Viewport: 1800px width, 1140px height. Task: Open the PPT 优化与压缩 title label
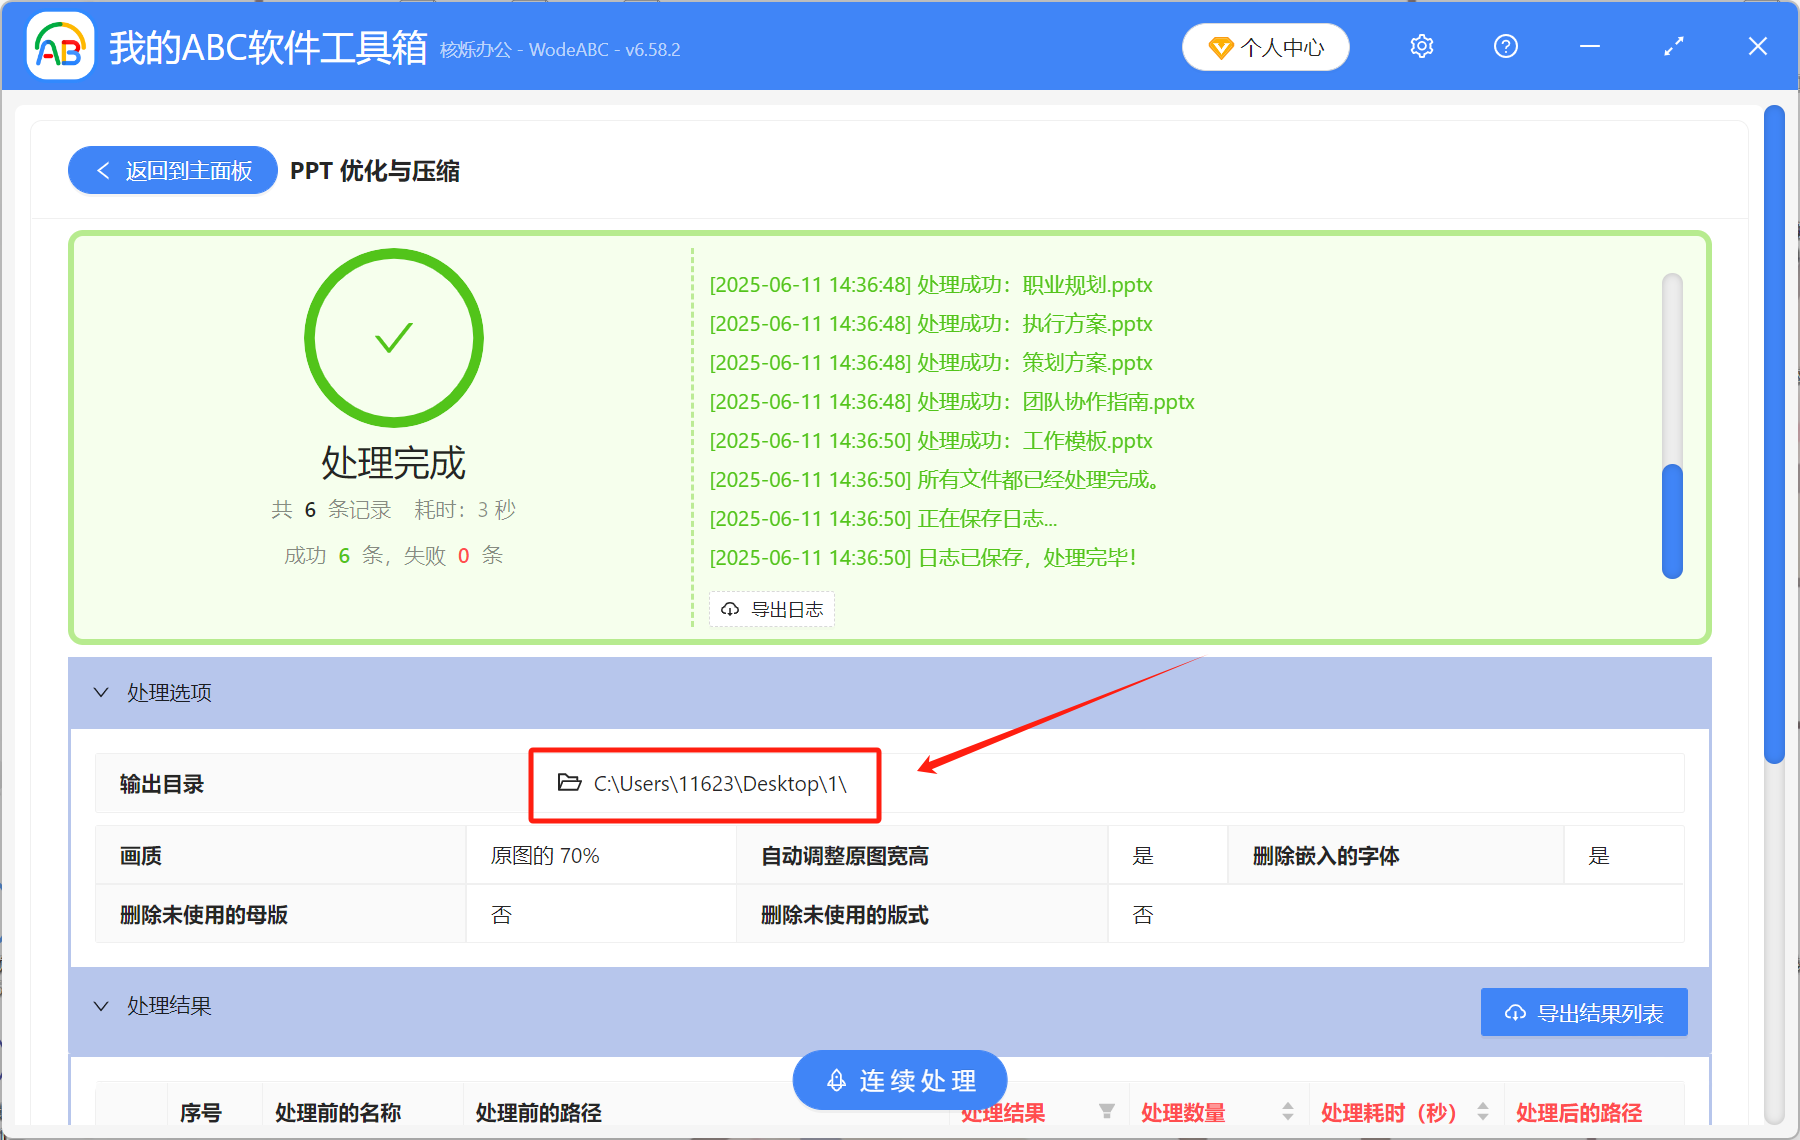373,171
